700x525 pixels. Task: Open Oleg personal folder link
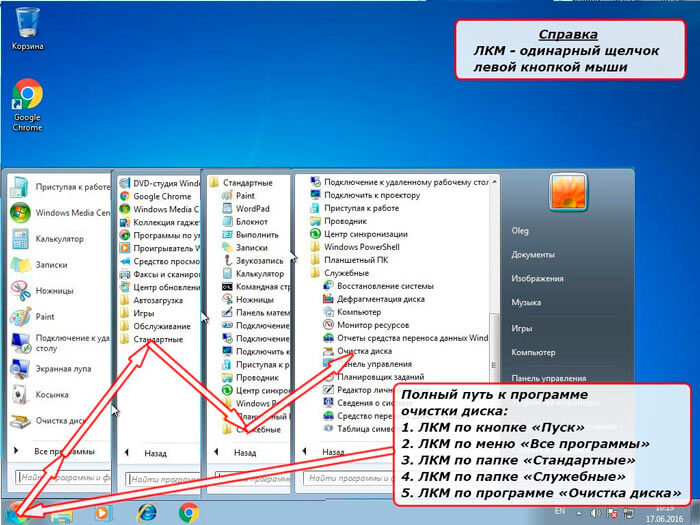coord(520,231)
